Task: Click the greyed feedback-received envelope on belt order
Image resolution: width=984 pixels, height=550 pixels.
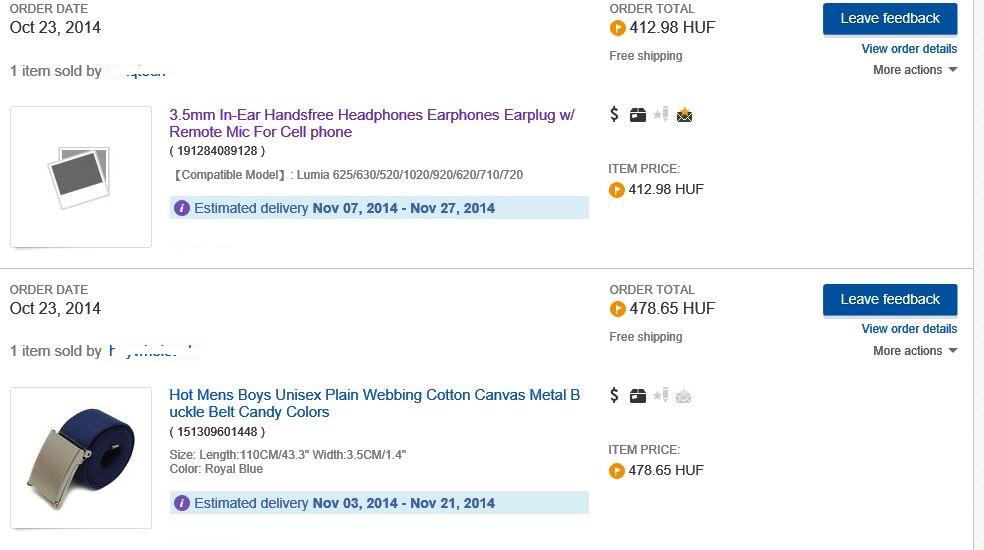Action: point(684,396)
